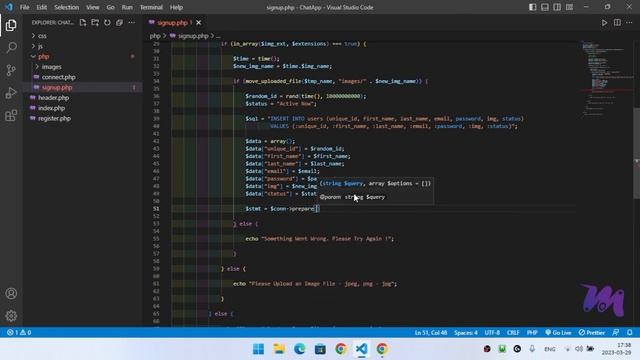Screen dimensions: 640x360
Task: Open the Run menu
Action: pos(127,7)
